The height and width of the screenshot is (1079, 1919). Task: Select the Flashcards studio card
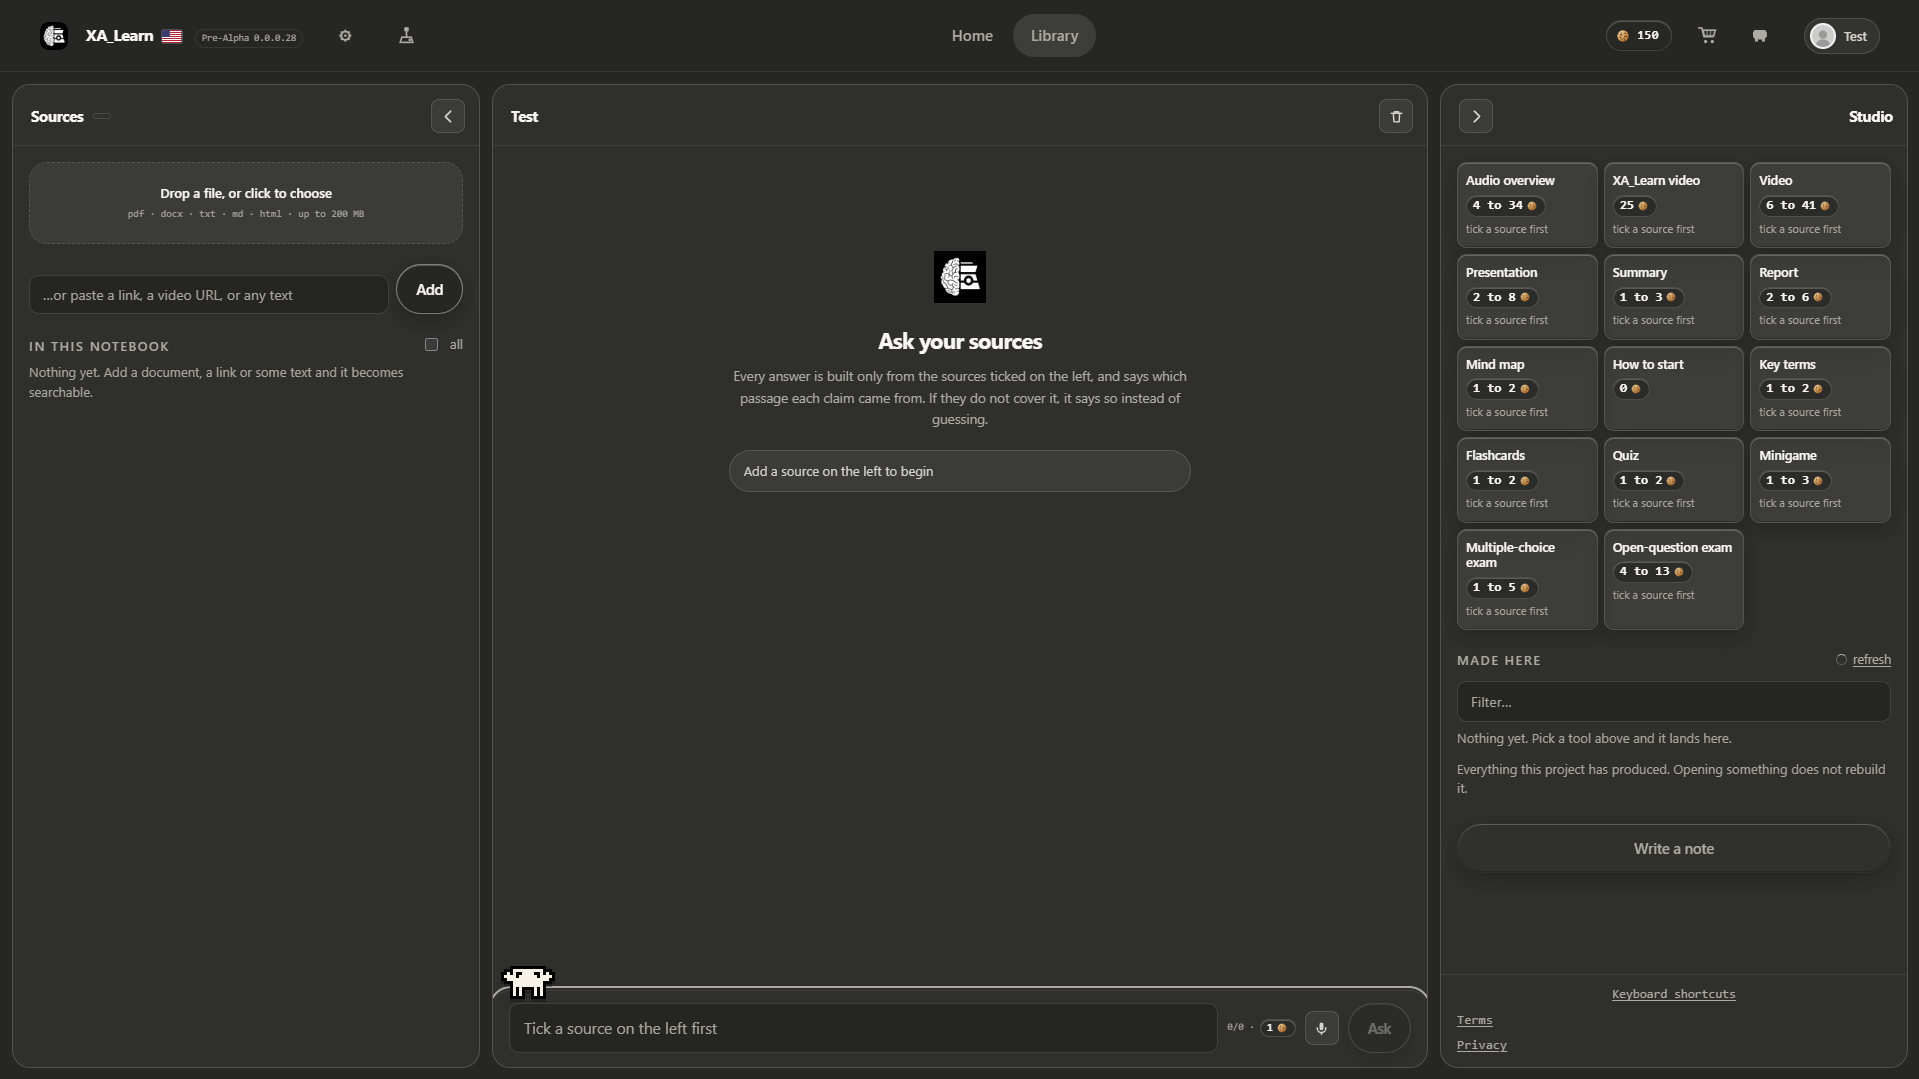(1527, 480)
